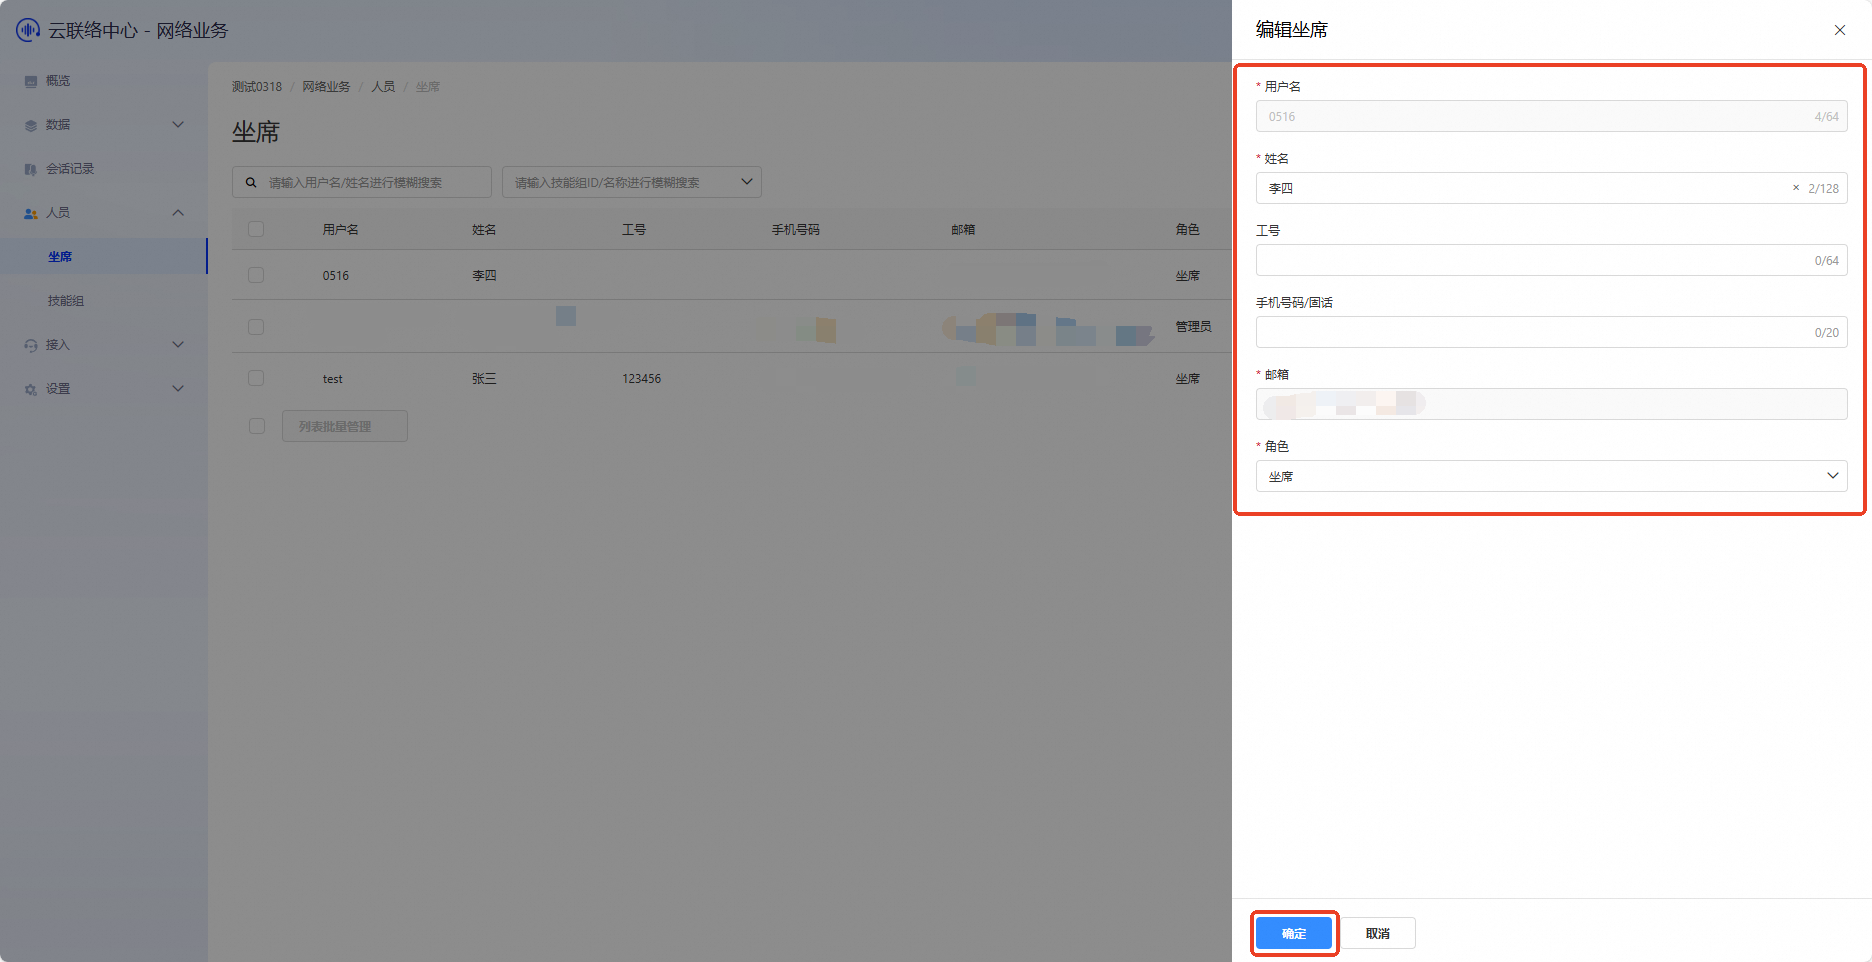Click the 手机号码/固话 input field
Screen dimensions: 1872x962
click(1551, 332)
